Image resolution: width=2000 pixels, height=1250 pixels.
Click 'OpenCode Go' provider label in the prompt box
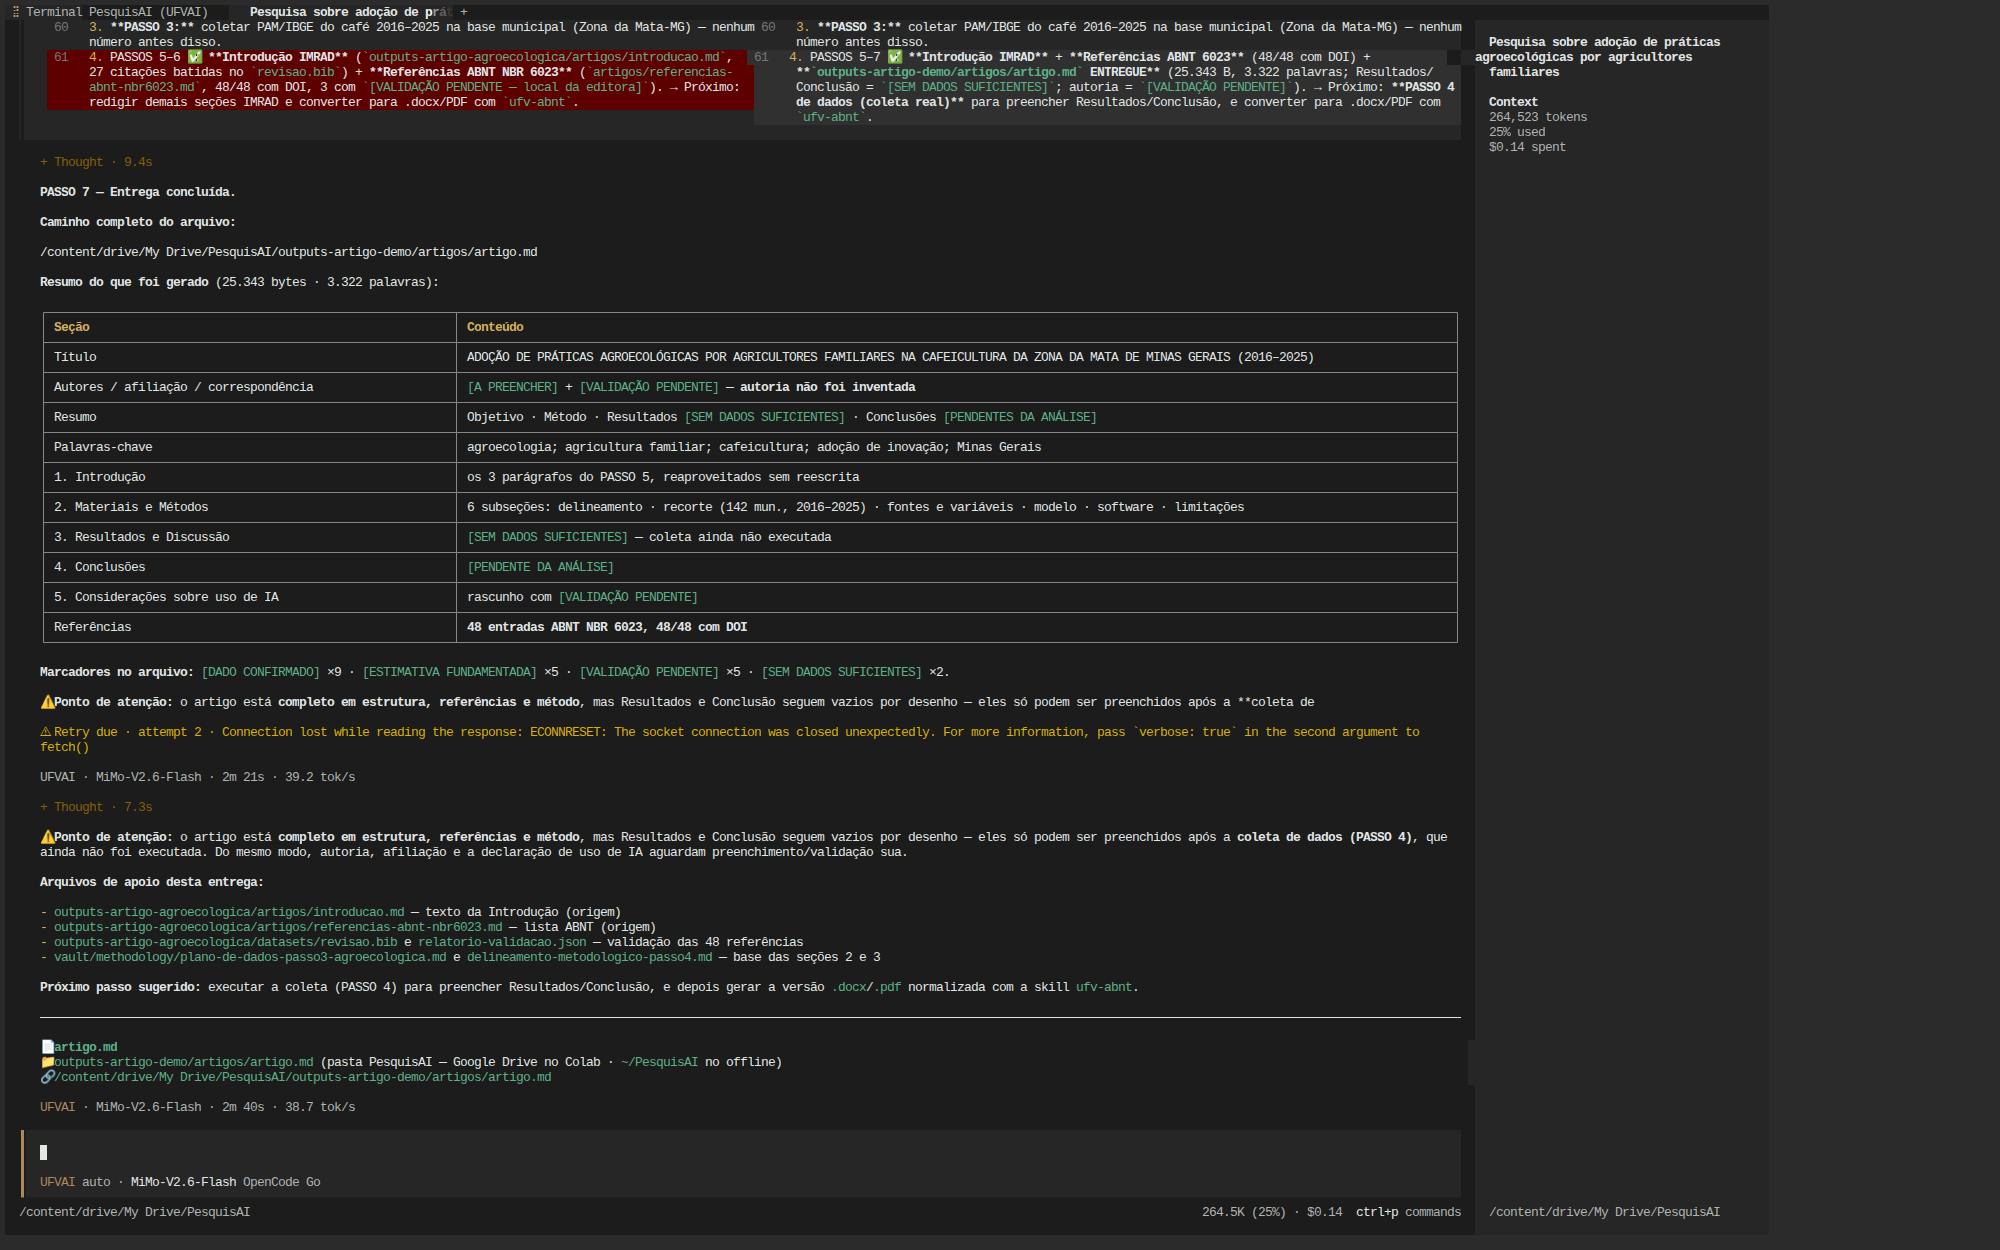tap(282, 1182)
